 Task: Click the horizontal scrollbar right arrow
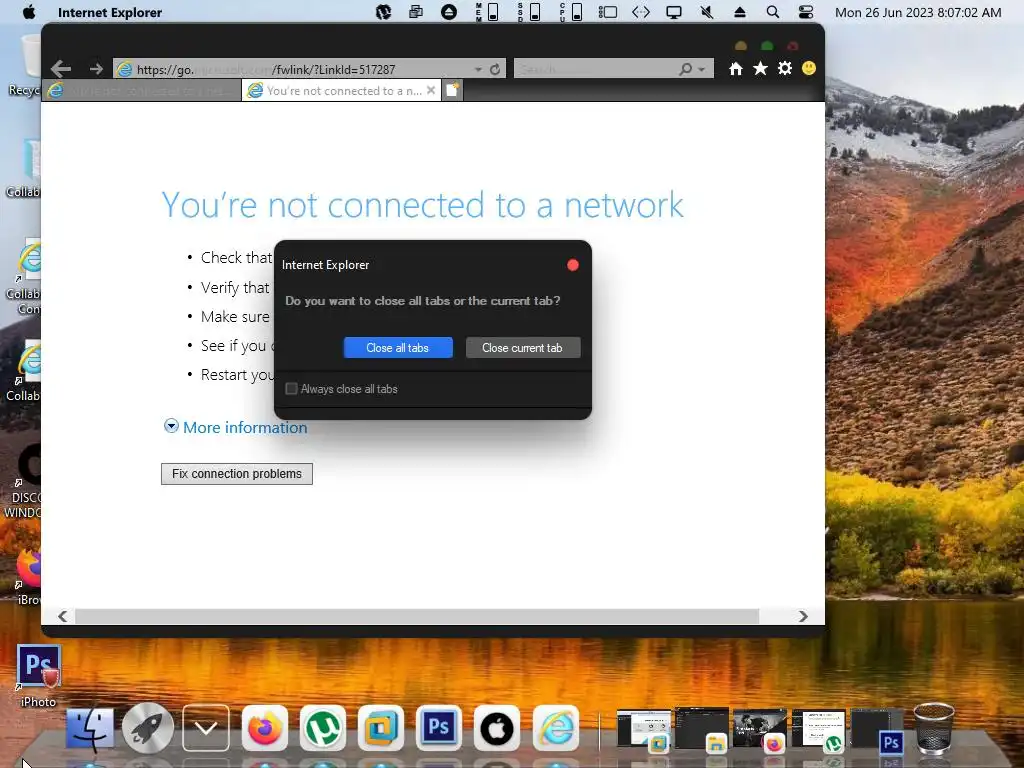pos(803,616)
